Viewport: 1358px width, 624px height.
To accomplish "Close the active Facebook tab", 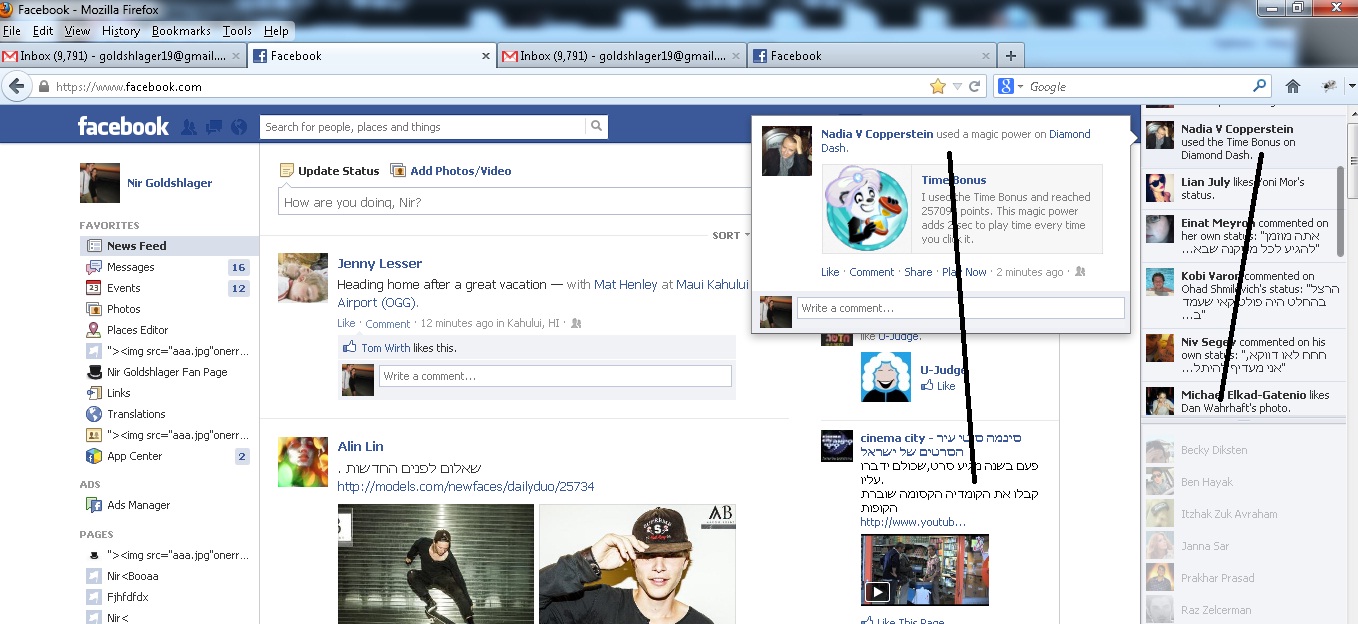I will (487, 56).
